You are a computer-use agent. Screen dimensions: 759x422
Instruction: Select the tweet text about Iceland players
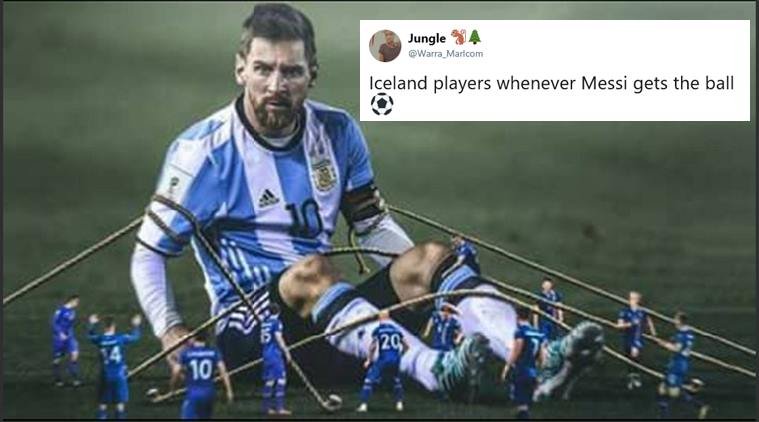pos(551,83)
